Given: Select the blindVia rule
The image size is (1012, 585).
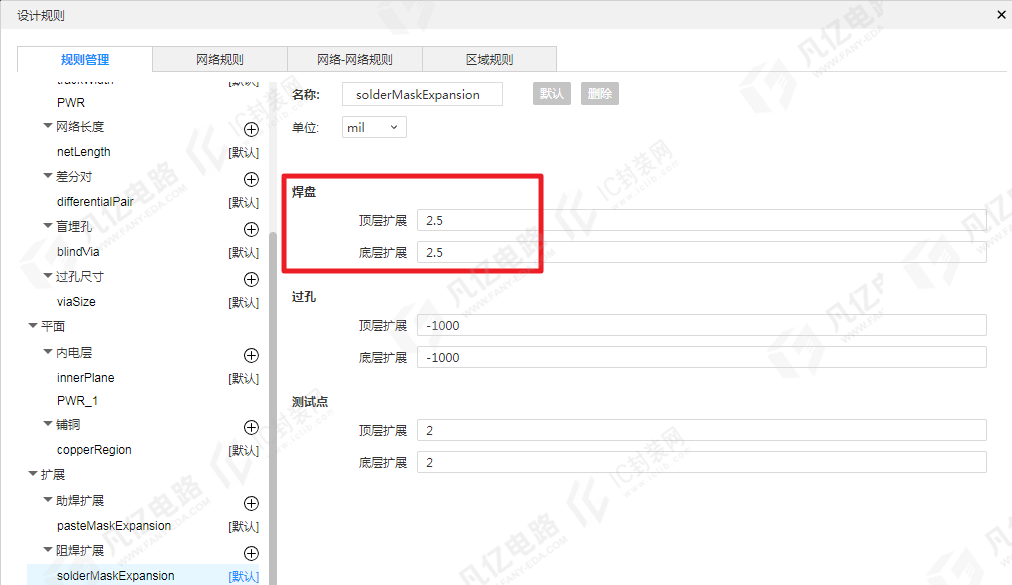Looking at the screenshot, I should (x=78, y=252).
